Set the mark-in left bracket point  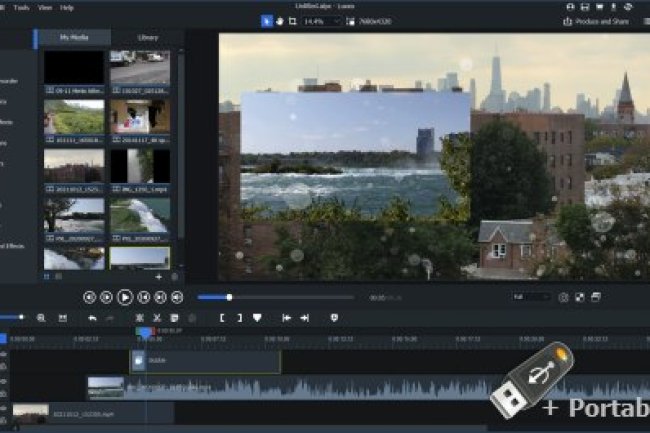pyautogui.click(x=222, y=318)
